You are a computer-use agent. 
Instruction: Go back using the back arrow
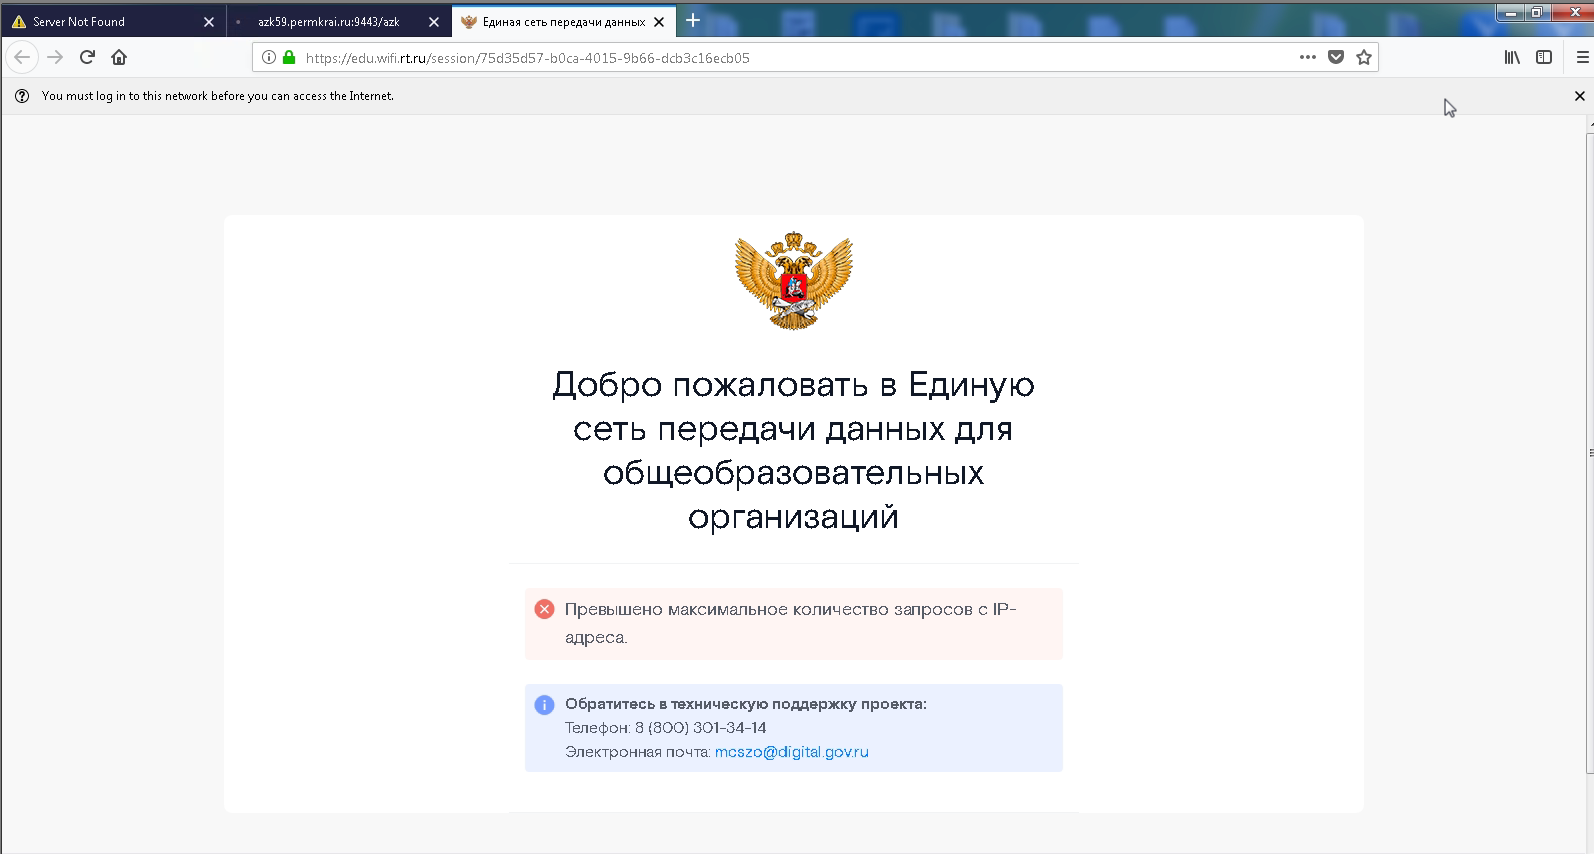pyautogui.click(x=22, y=57)
